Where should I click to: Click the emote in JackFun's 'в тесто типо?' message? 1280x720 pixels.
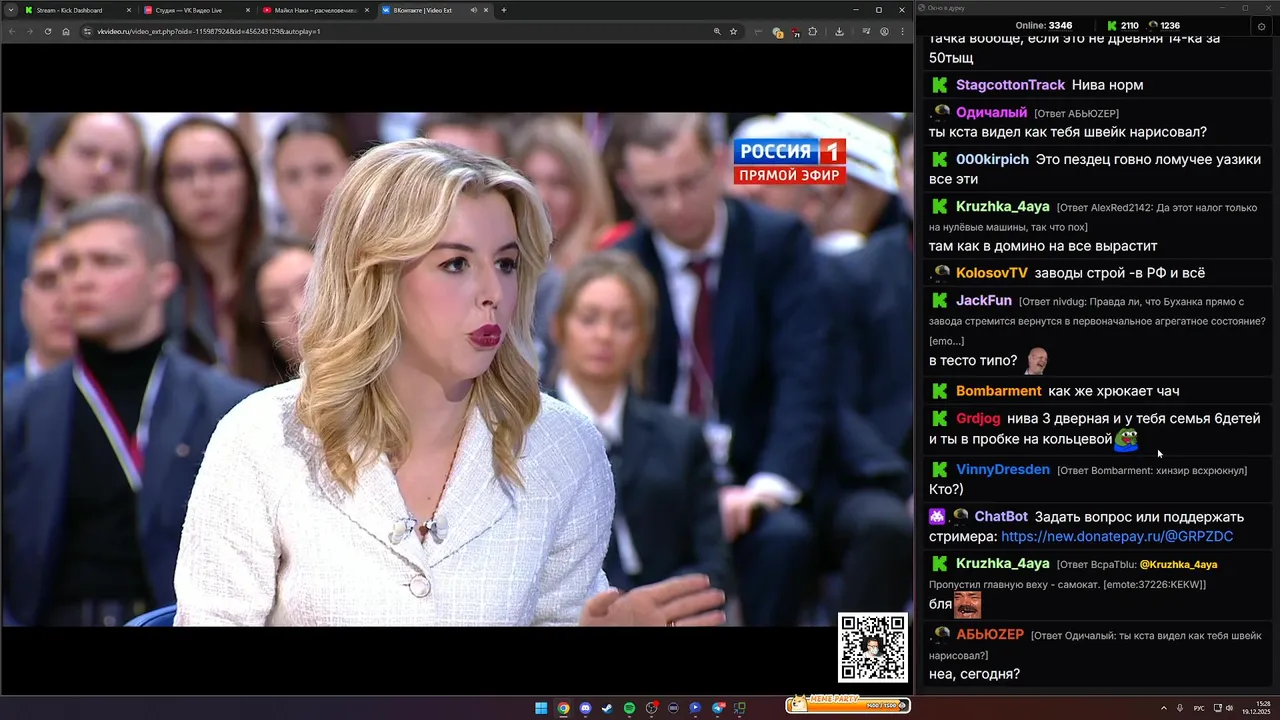tap(1037, 360)
